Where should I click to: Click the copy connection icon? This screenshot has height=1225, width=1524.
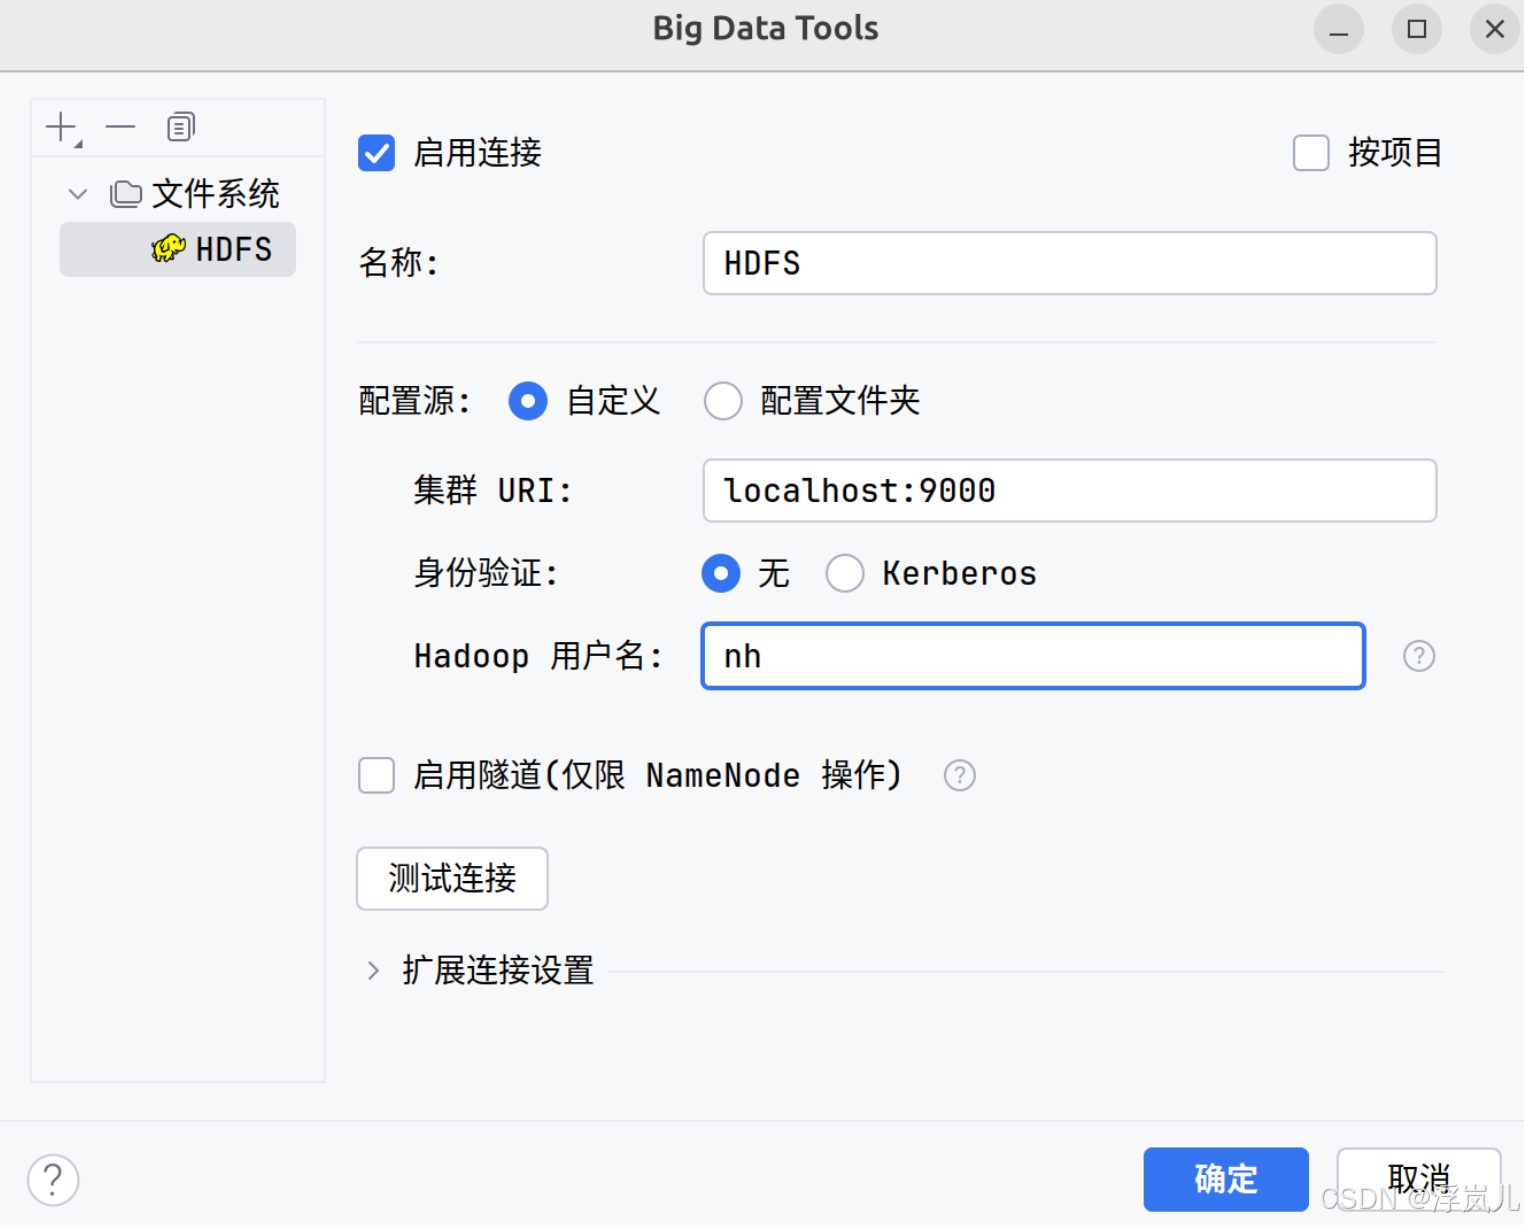[x=180, y=127]
